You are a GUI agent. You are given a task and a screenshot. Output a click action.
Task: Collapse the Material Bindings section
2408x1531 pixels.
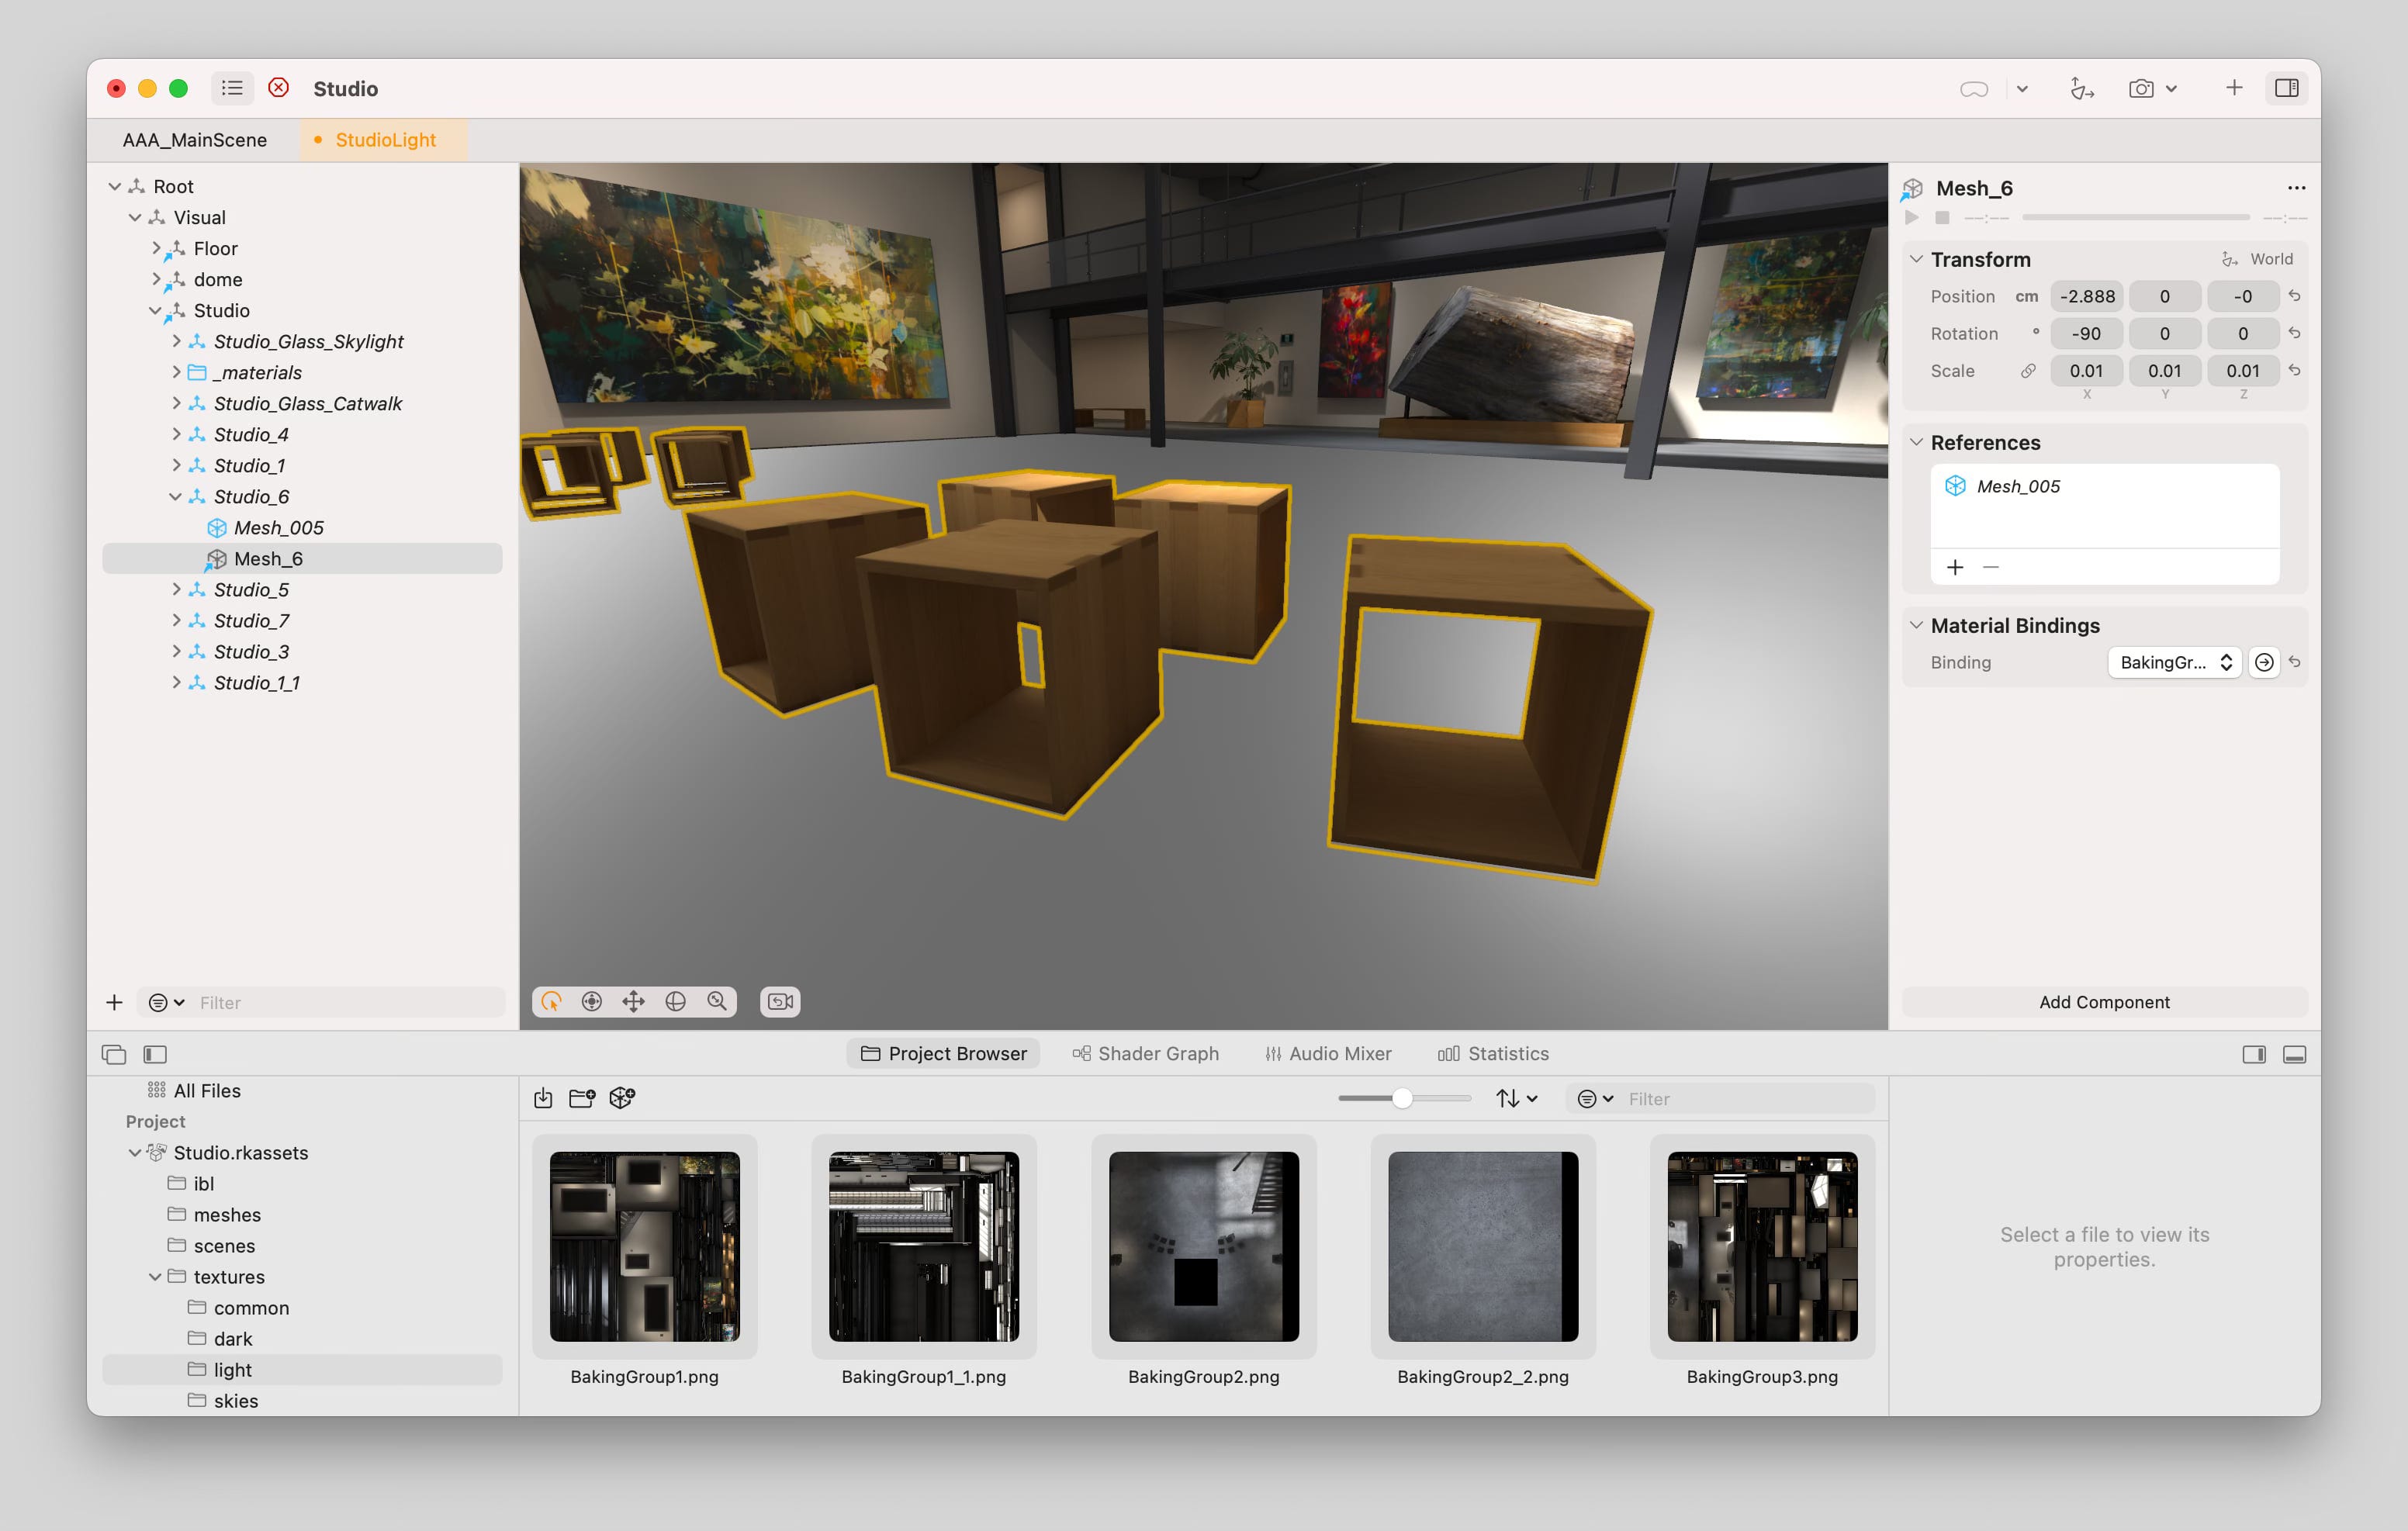pyautogui.click(x=1916, y=625)
